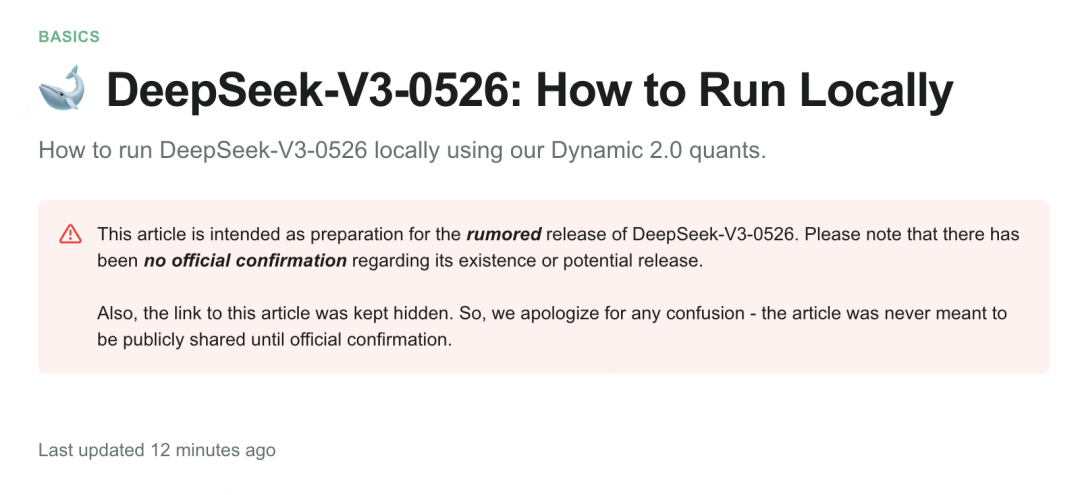
Task: Click 'Please note that there has' text
Action: pyautogui.click(x=911, y=235)
